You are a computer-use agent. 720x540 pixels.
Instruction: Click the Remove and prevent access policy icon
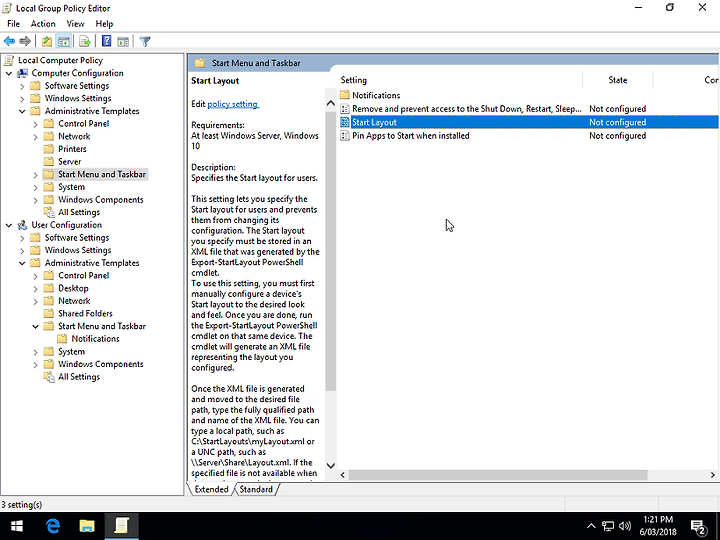pos(345,109)
